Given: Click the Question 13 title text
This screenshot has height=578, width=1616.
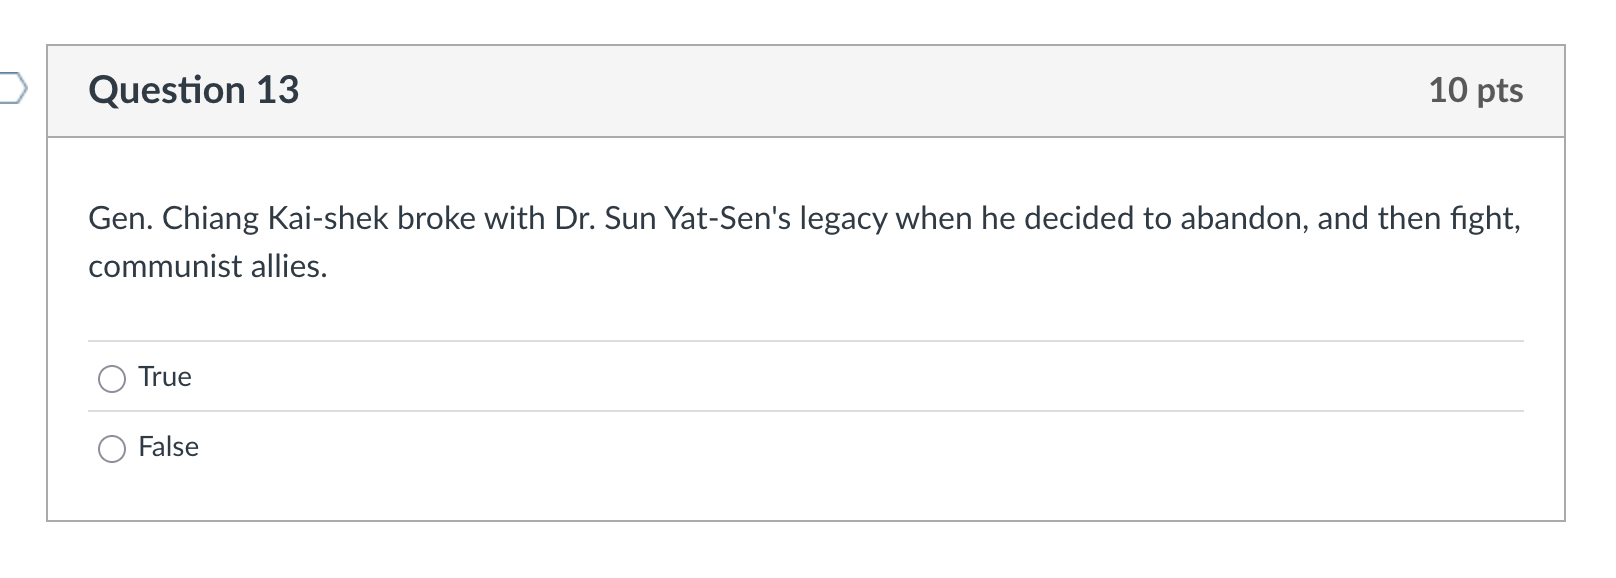Looking at the screenshot, I should coord(193,90).
